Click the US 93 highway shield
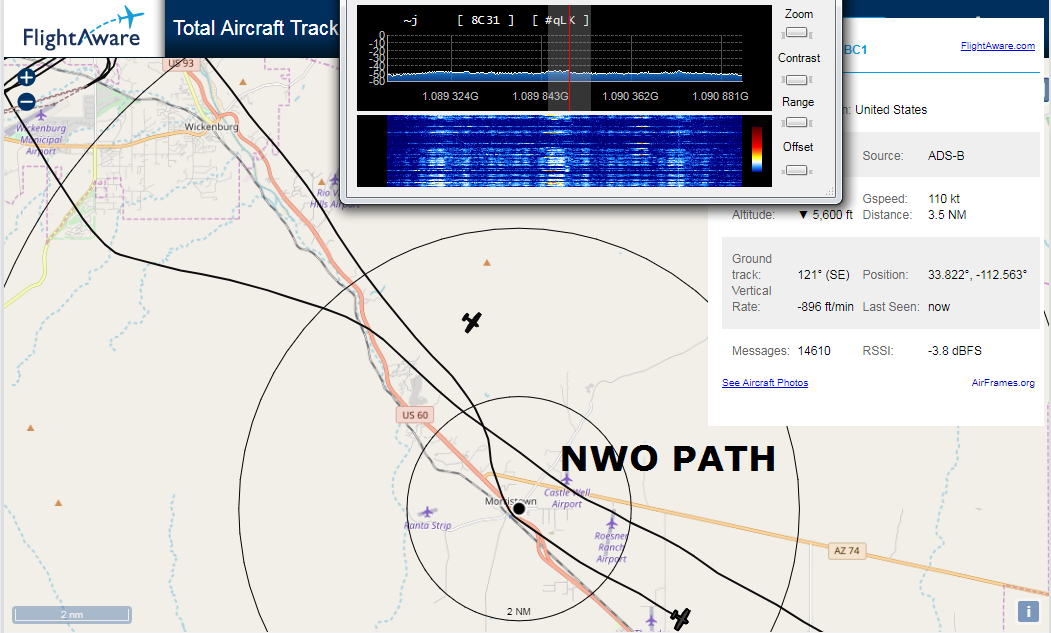 pyautogui.click(x=181, y=64)
